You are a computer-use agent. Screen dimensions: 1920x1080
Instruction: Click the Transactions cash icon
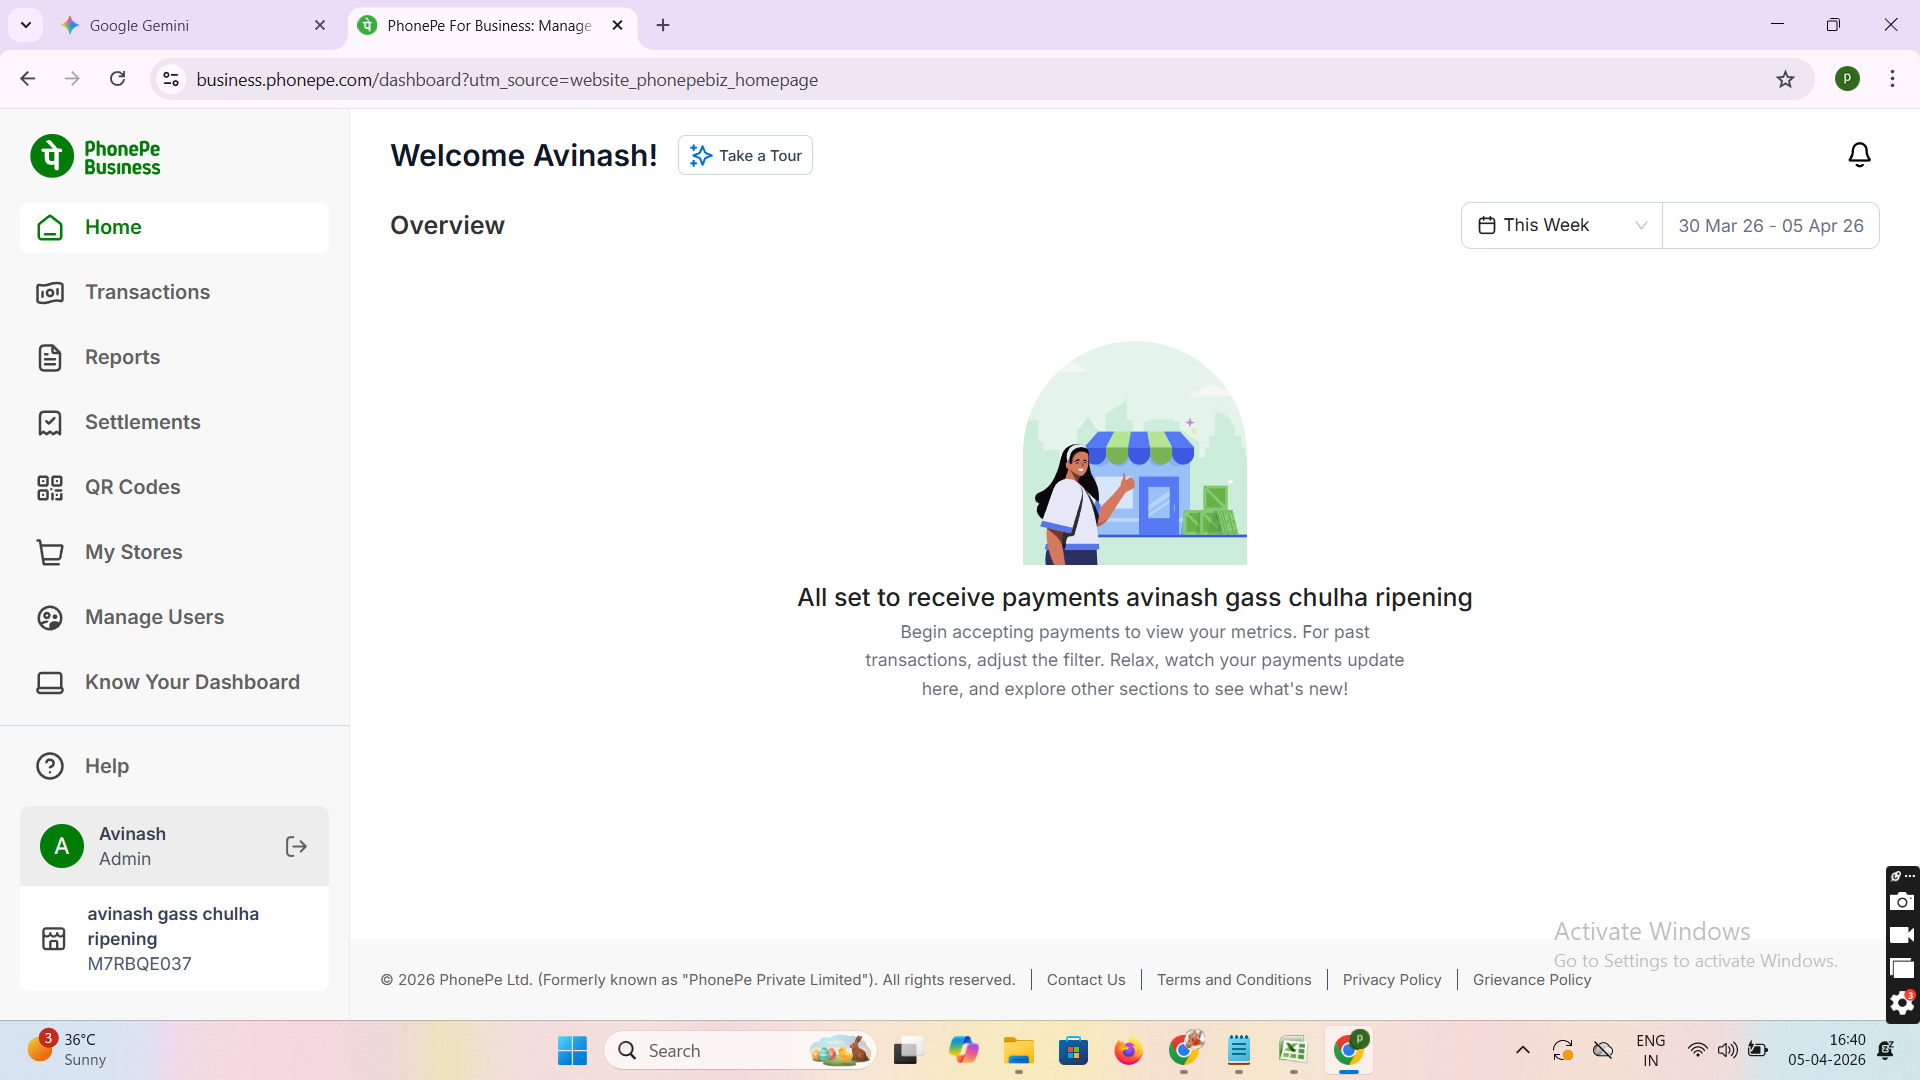click(x=50, y=293)
